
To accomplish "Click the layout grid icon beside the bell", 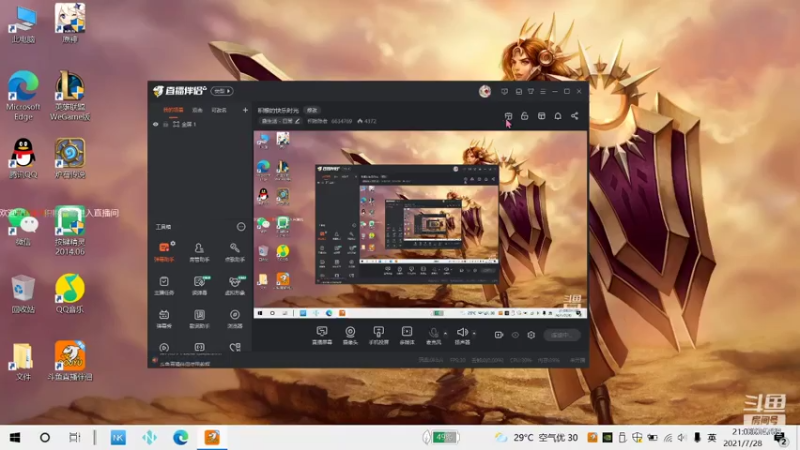I will pyautogui.click(x=541, y=116).
